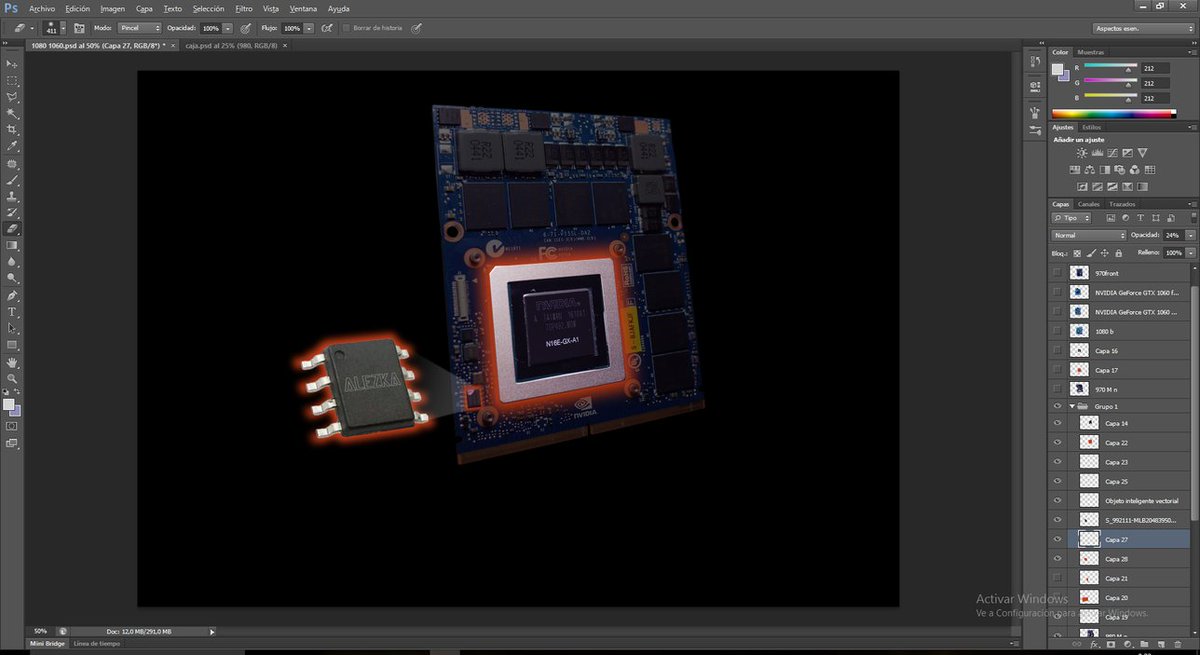Switch to the Canales tab
Screen dimensions: 1200x655
tap(1088, 204)
